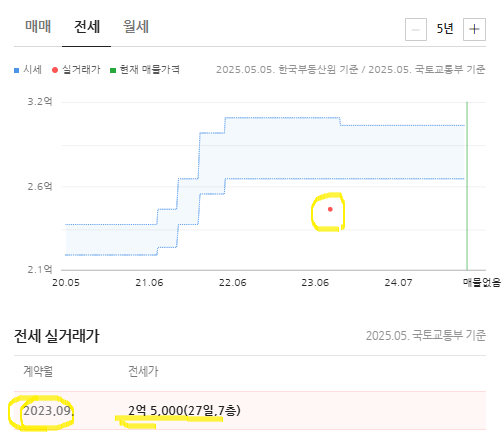The height and width of the screenshot is (437, 502).
Task: Select the 전세 tab
Action: (87, 27)
